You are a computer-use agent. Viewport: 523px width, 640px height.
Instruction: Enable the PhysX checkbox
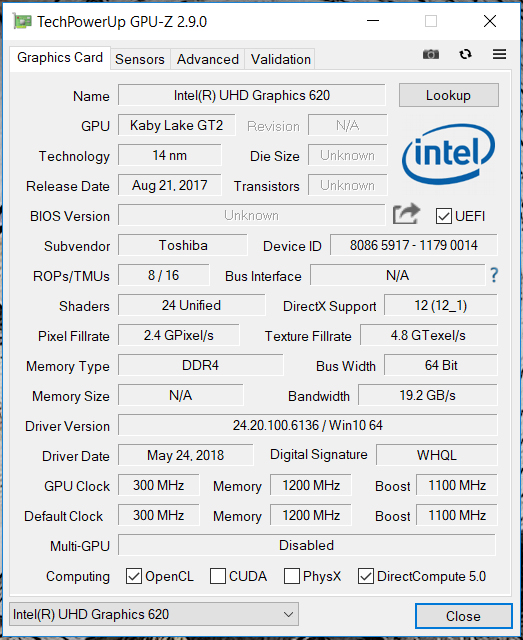pyautogui.click(x=292, y=576)
